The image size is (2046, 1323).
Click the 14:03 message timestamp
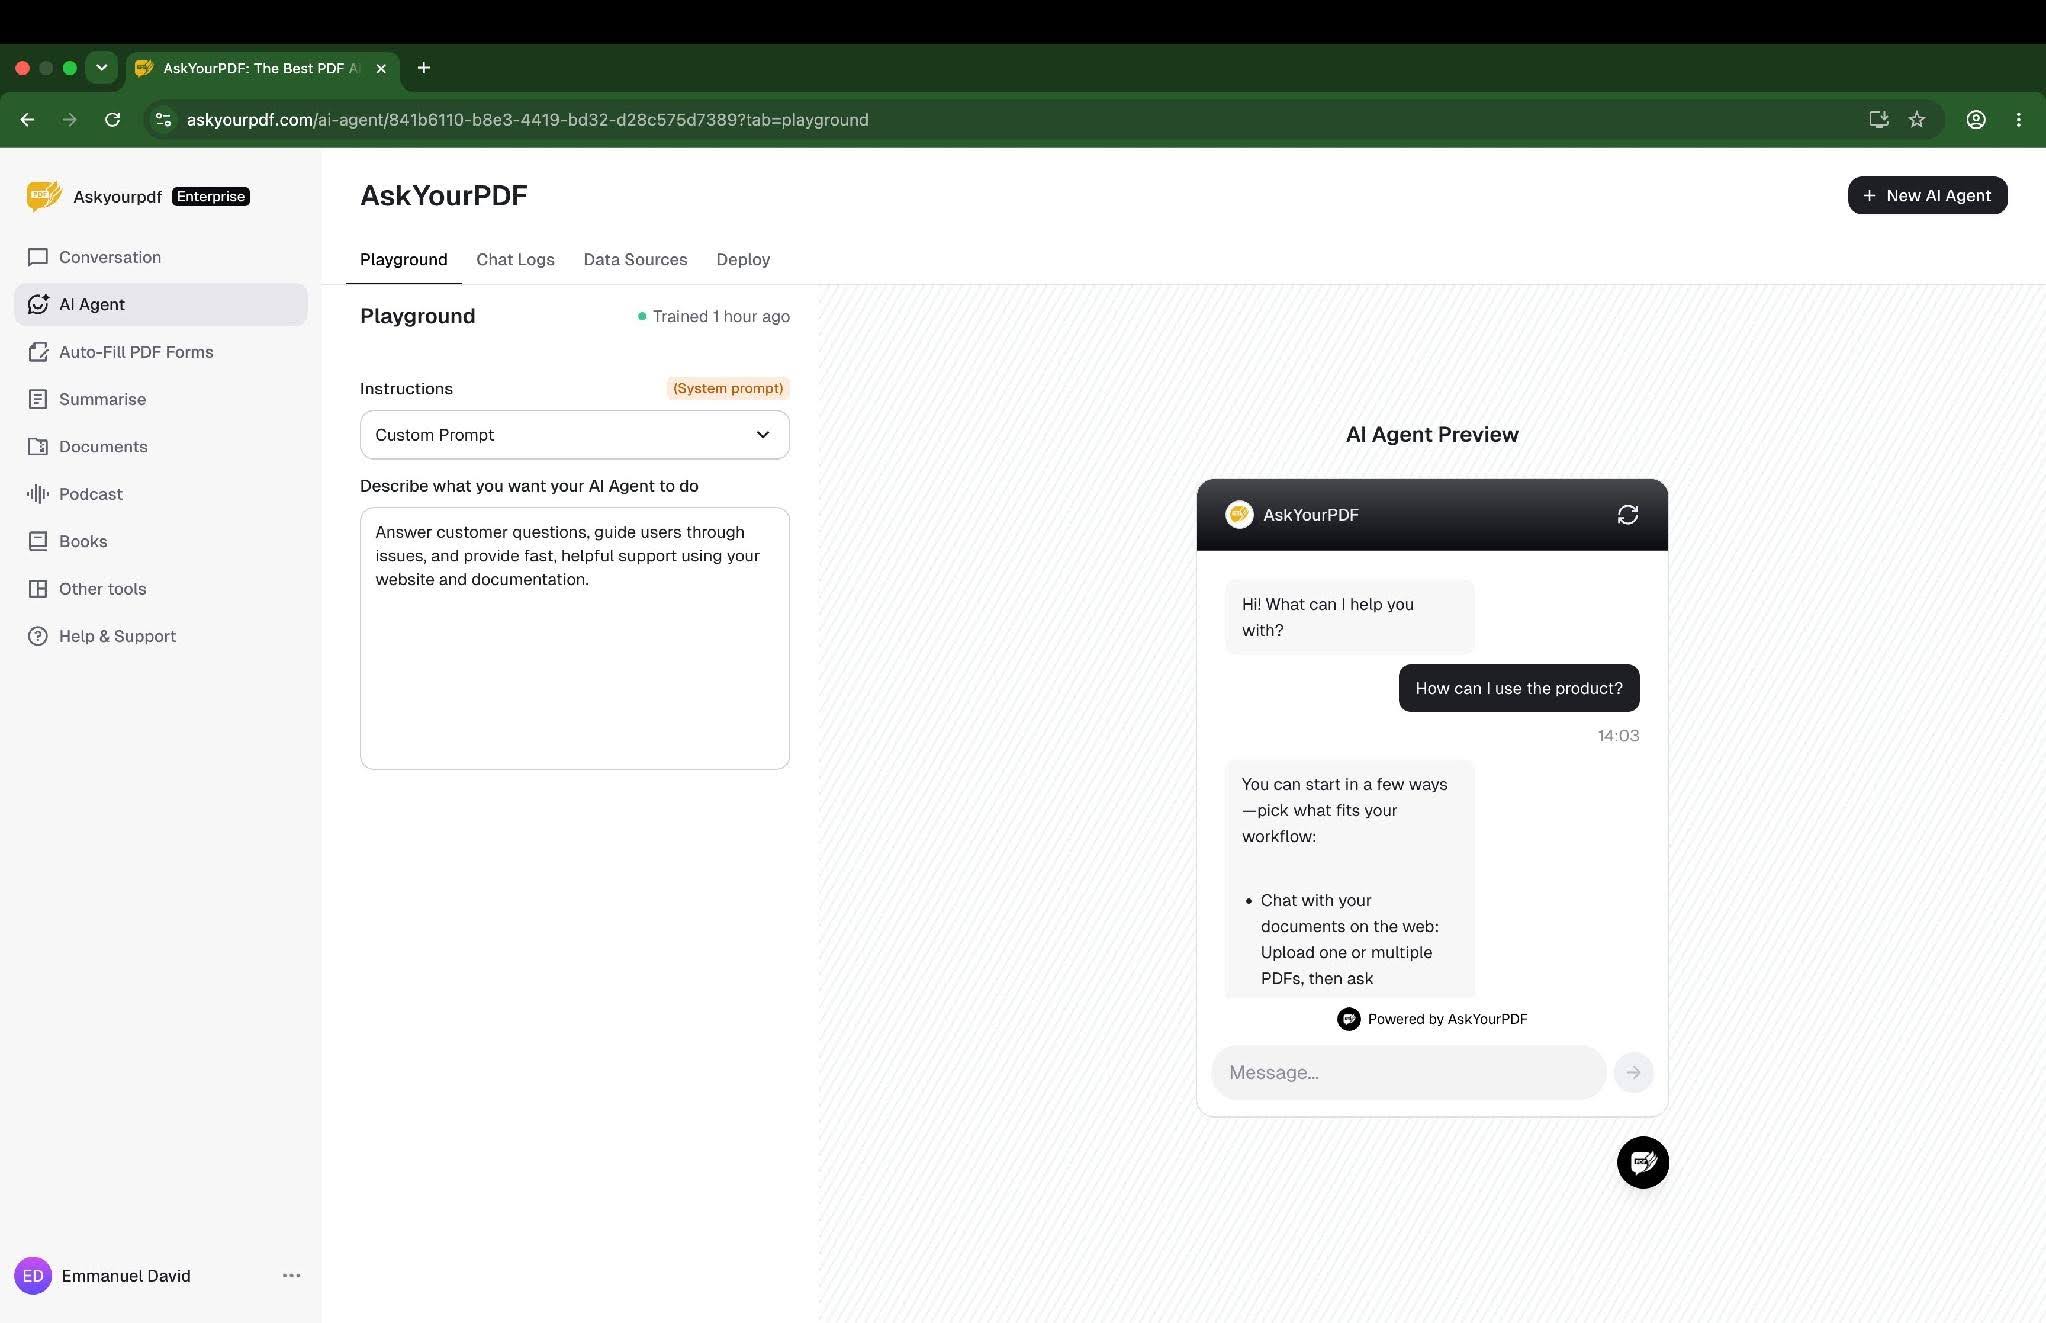(x=1618, y=735)
